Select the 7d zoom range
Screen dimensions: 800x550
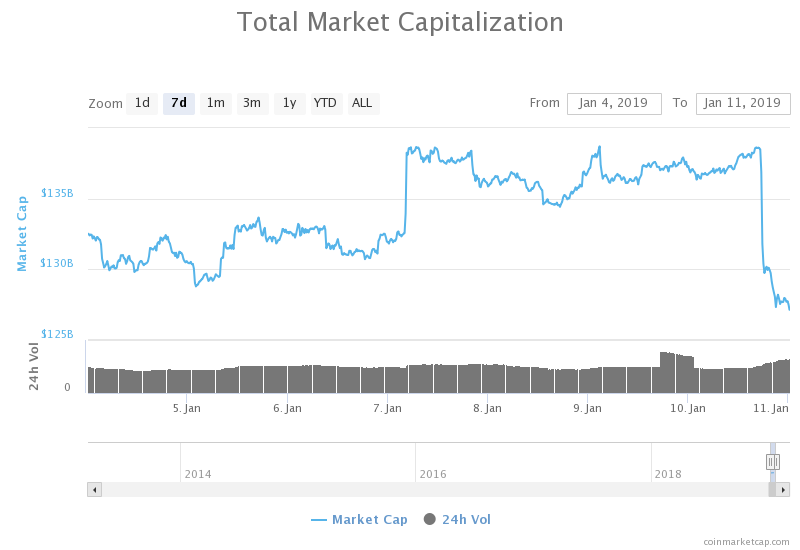pos(179,103)
